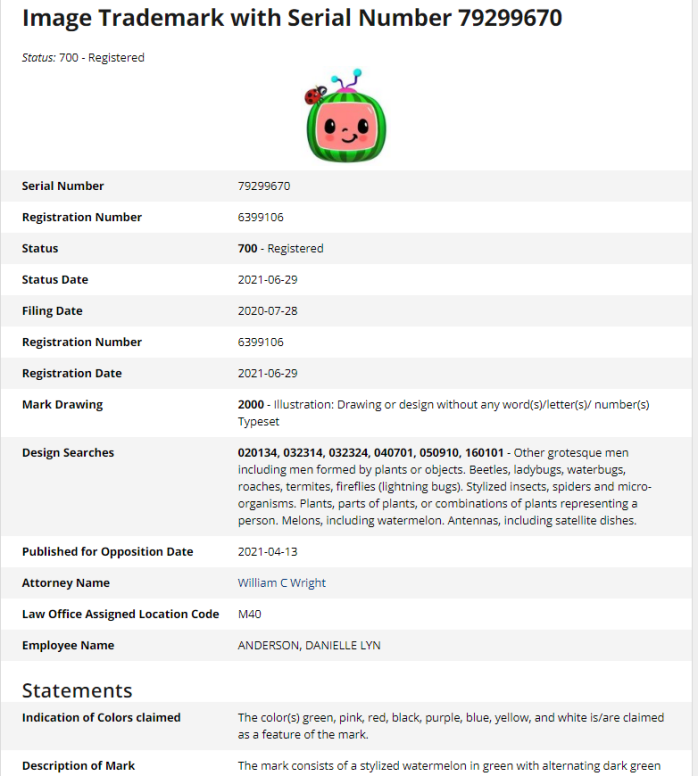Click the Mark Drawing description text starting with 2000
The image size is (698, 777).
[443, 413]
